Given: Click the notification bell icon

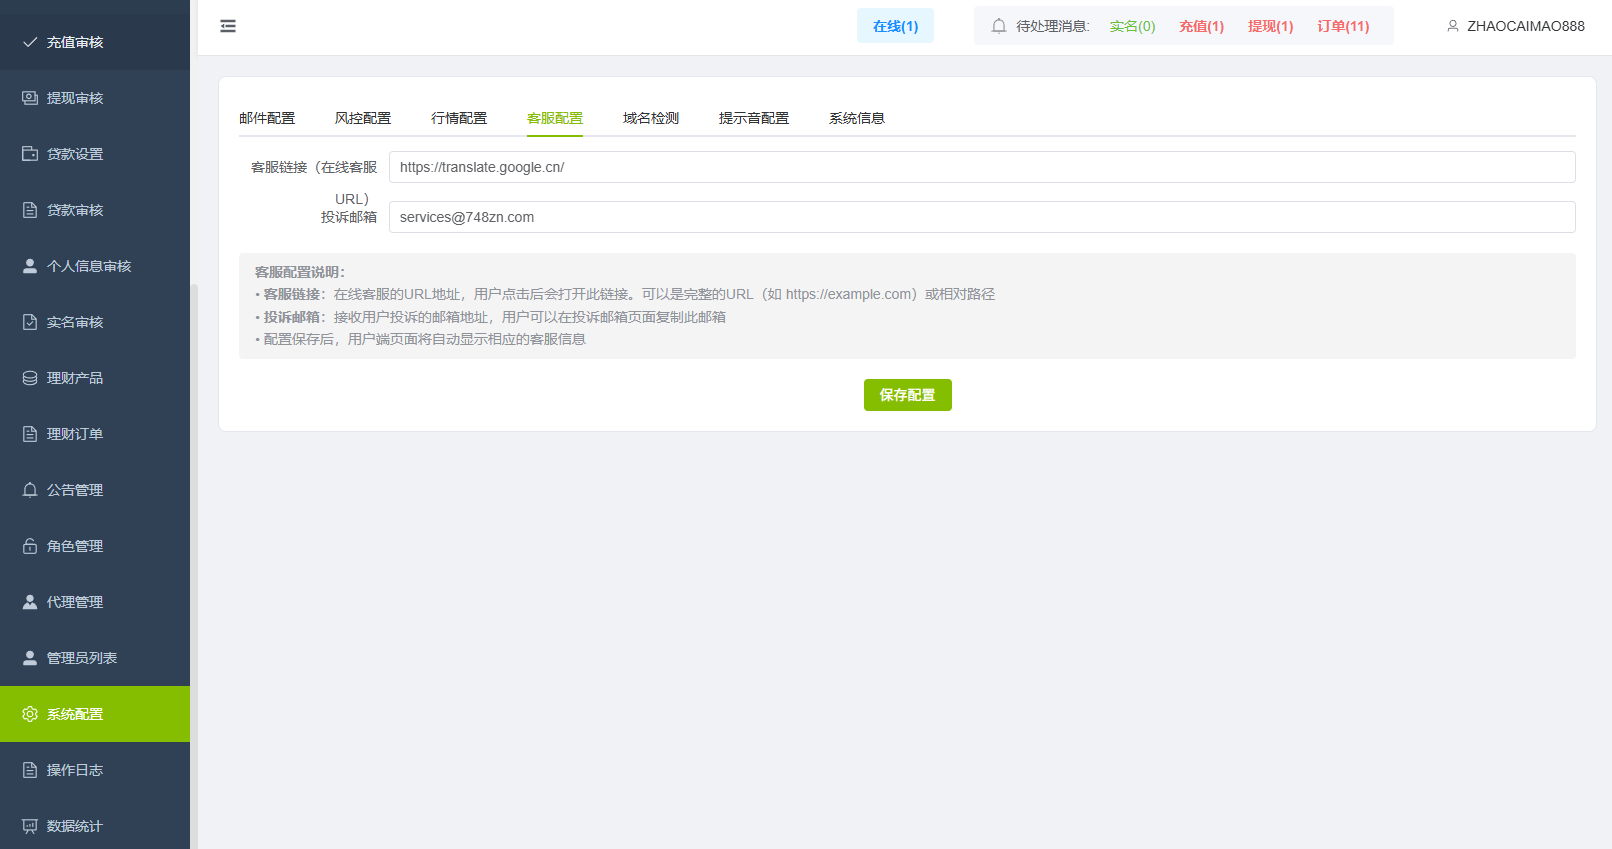Looking at the screenshot, I should 998,26.
